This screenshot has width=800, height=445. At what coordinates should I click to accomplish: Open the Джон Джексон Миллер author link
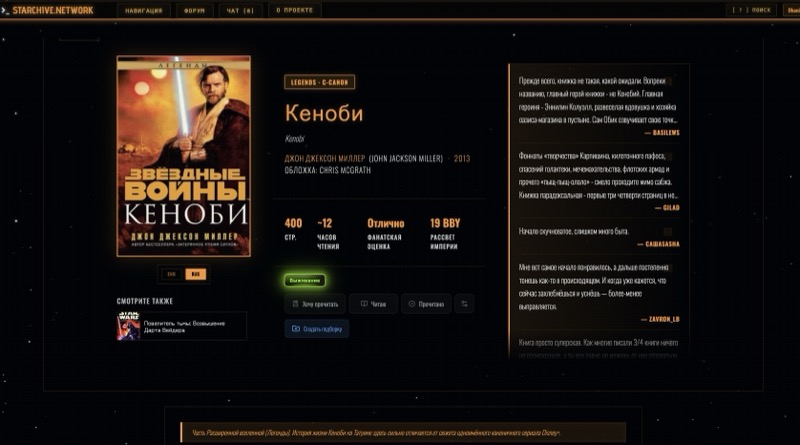point(325,159)
